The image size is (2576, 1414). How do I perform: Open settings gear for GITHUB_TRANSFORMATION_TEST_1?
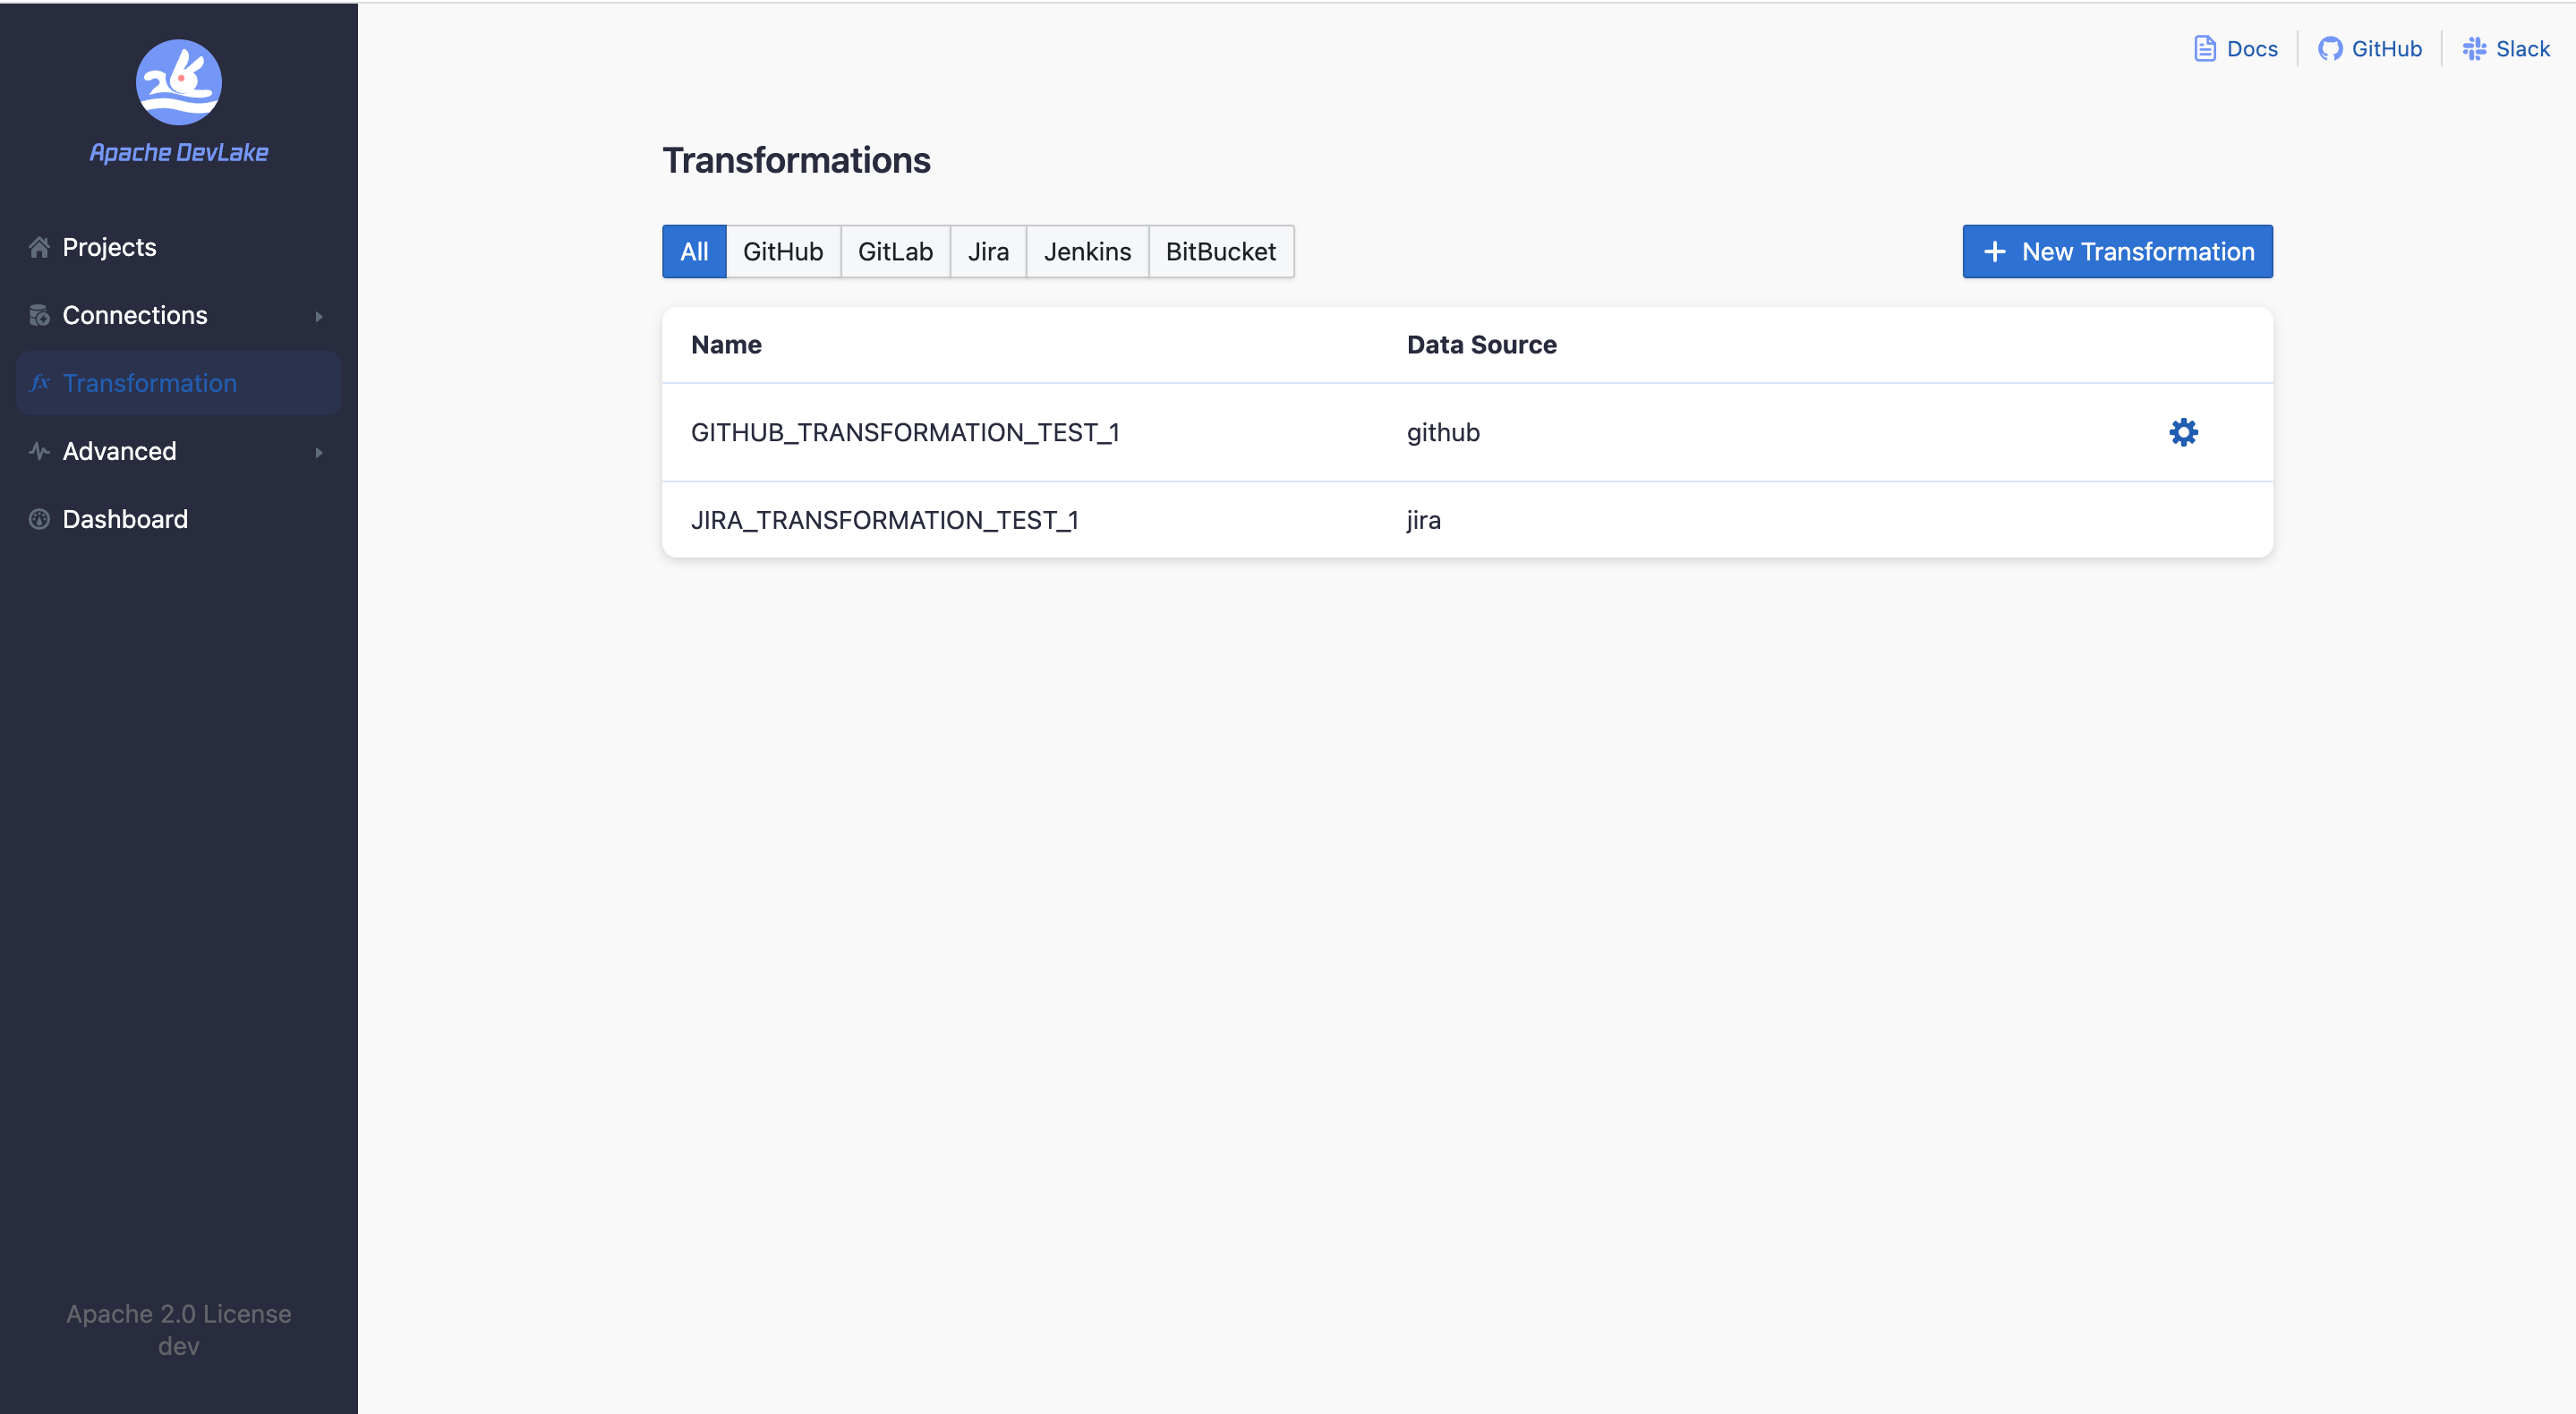pyautogui.click(x=2183, y=432)
